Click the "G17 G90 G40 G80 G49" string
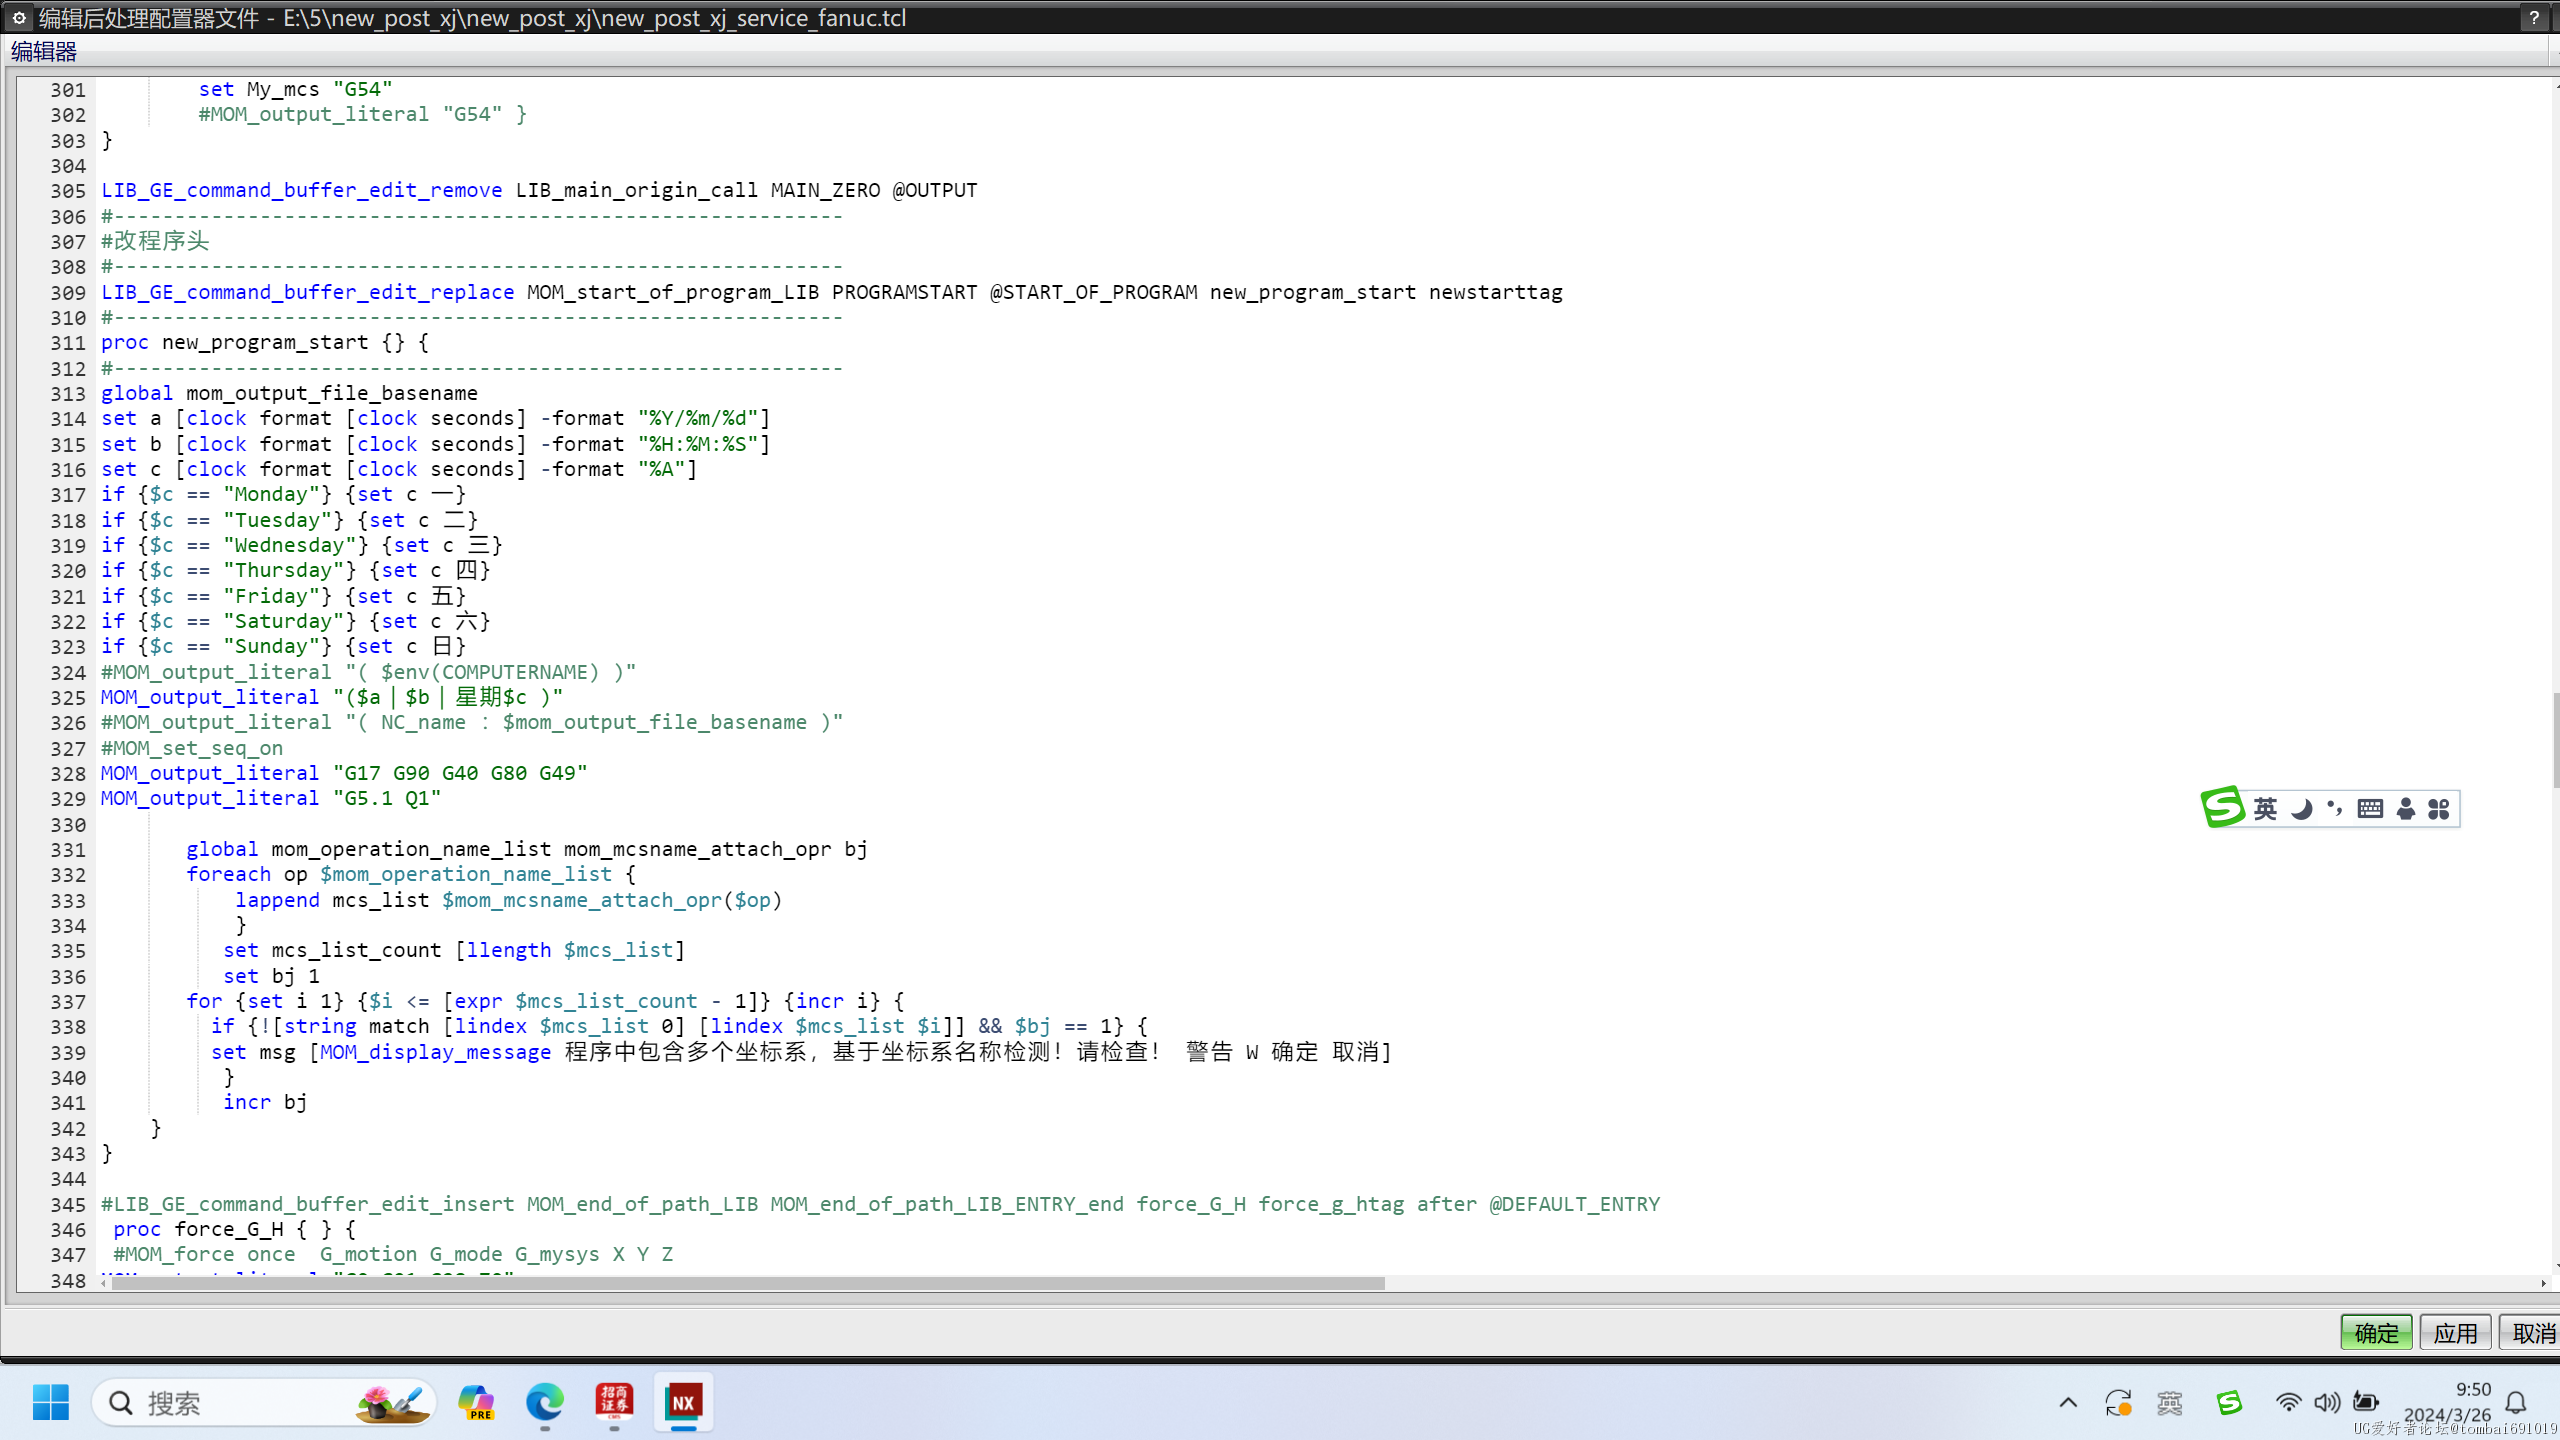Viewport: 2560px width, 1440px height. pyautogui.click(x=460, y=773)
